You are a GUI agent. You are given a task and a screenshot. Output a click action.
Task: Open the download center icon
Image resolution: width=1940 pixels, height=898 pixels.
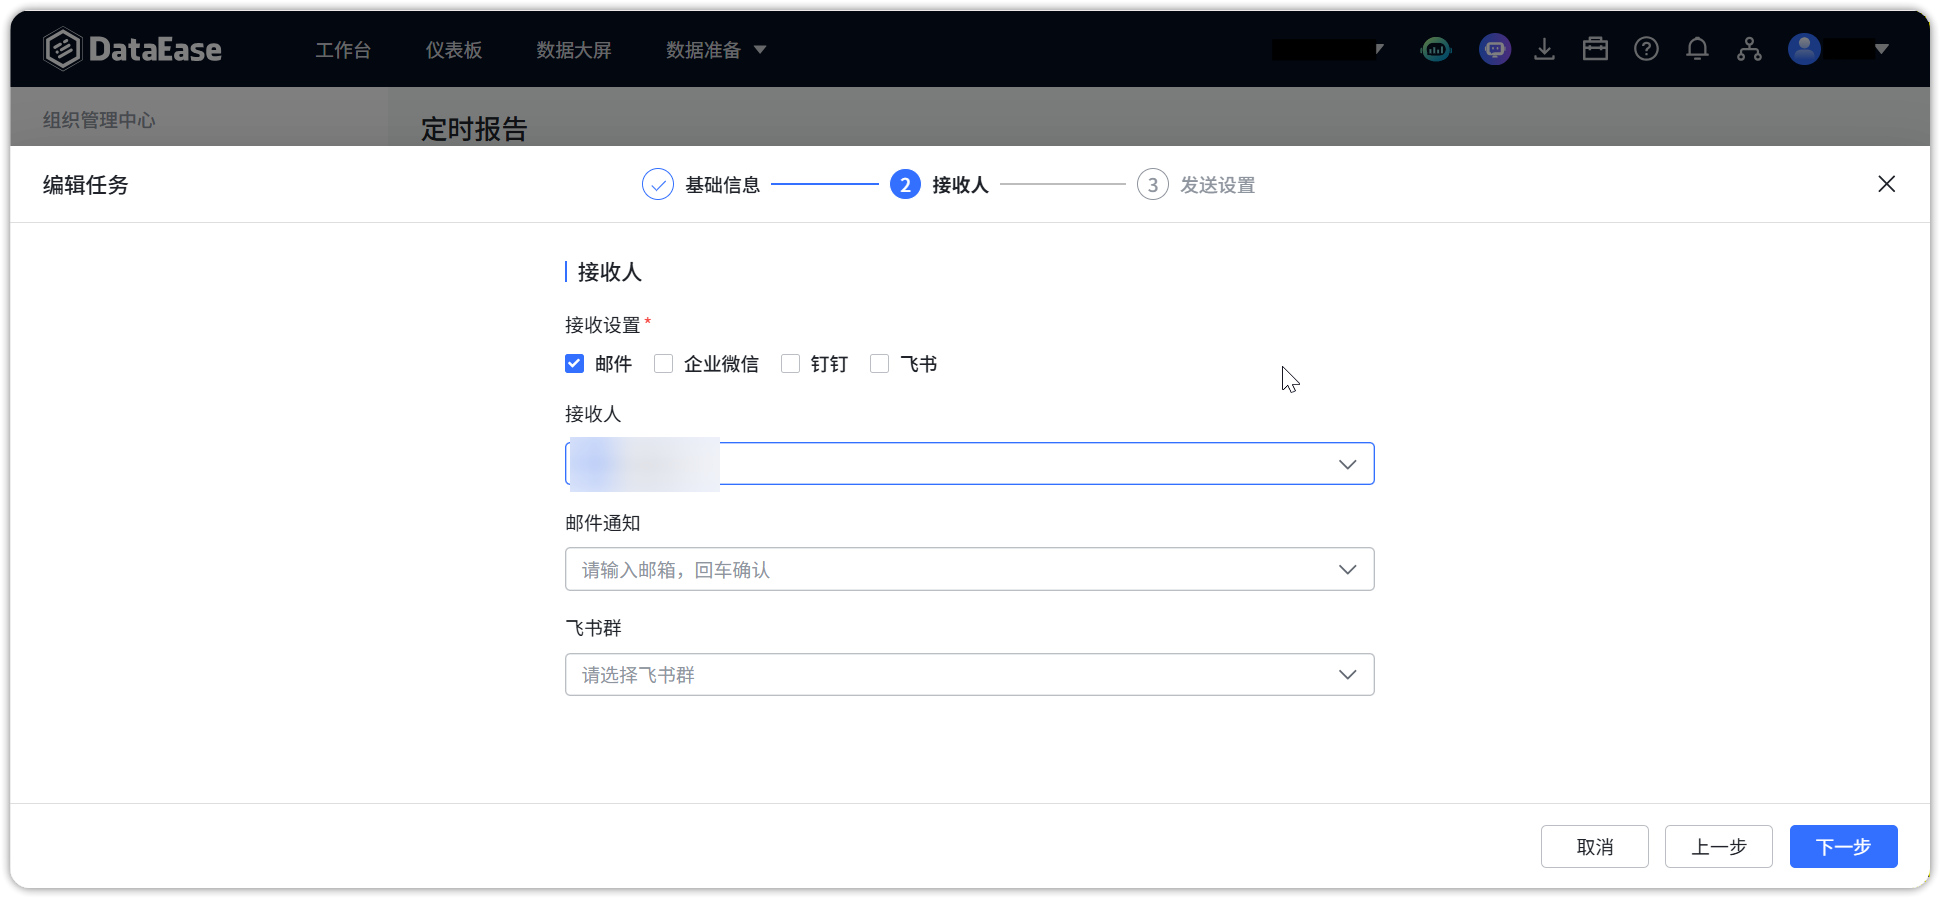coord(1544,49)
